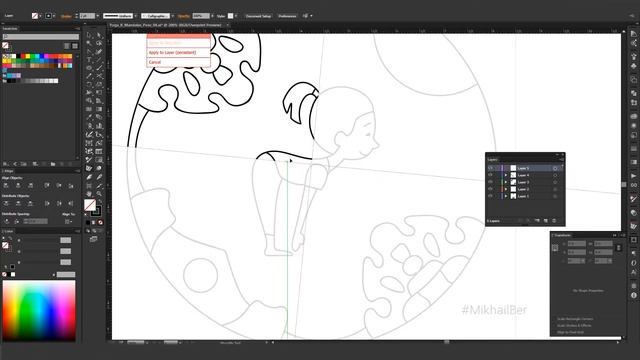This screenshot has height=360, width=640.
Task: Open the Layers panel flyout menu
Action: click(562, 160)
